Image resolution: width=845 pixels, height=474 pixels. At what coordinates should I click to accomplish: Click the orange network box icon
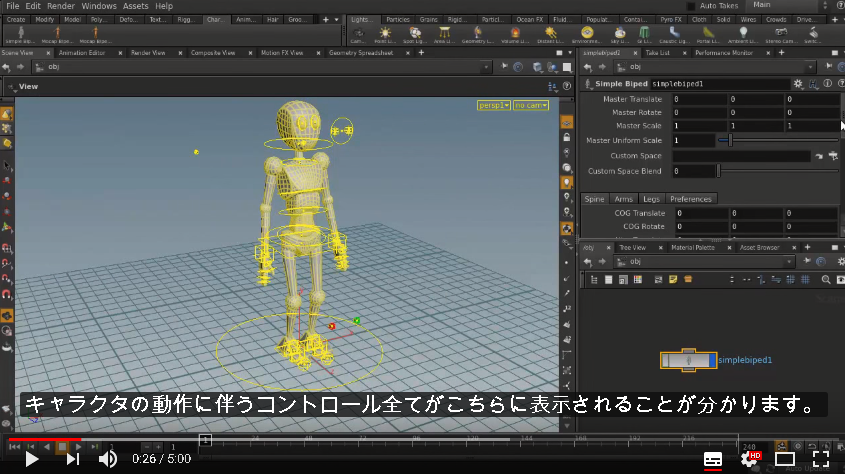(688, 280)
